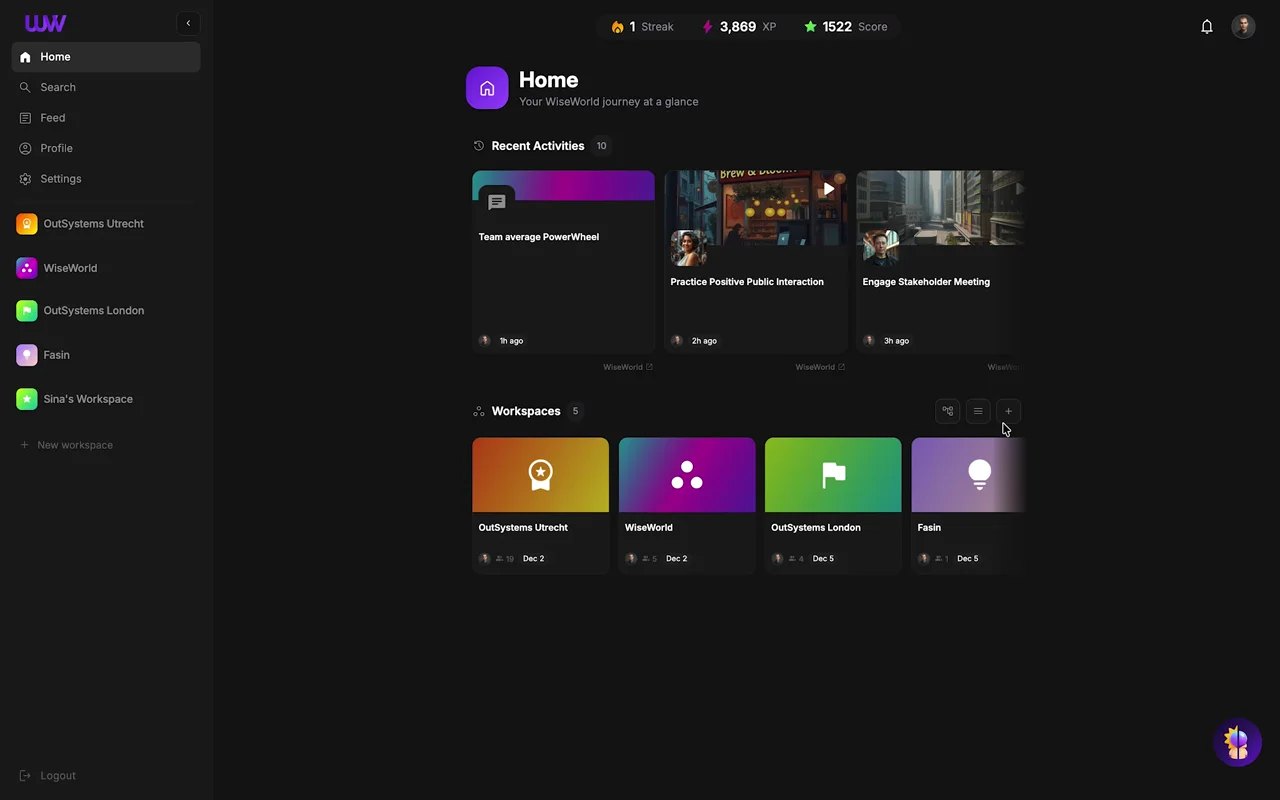Click the green Score star icon
Screen dimensions: 1280x800
pyautogui.click(x=809, y=26)
